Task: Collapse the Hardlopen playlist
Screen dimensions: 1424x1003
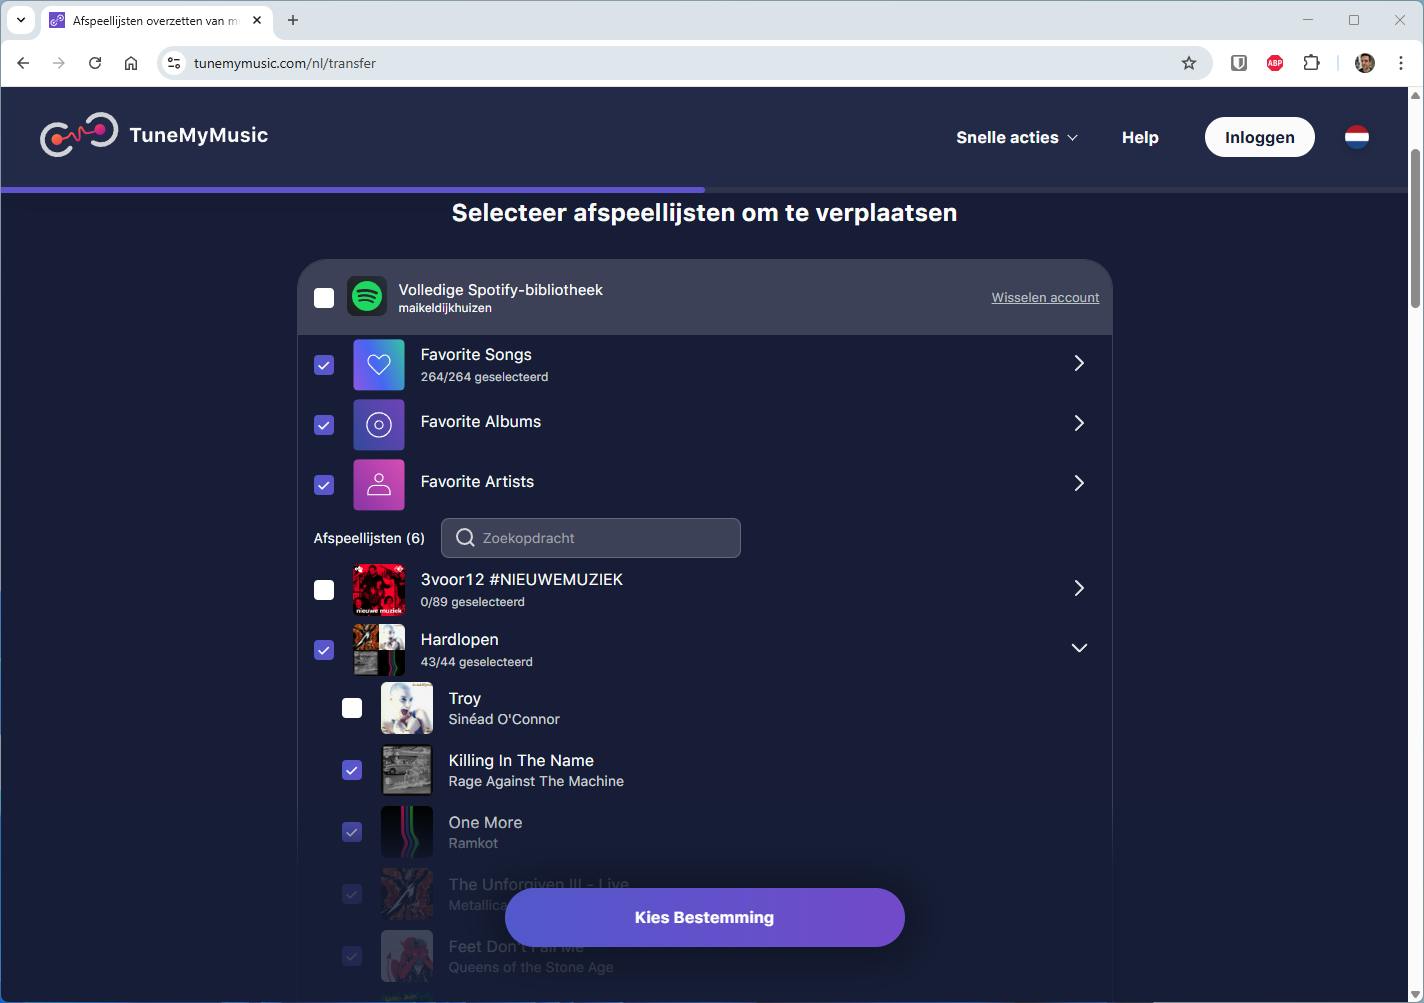Action: (x=1079, y=648)
